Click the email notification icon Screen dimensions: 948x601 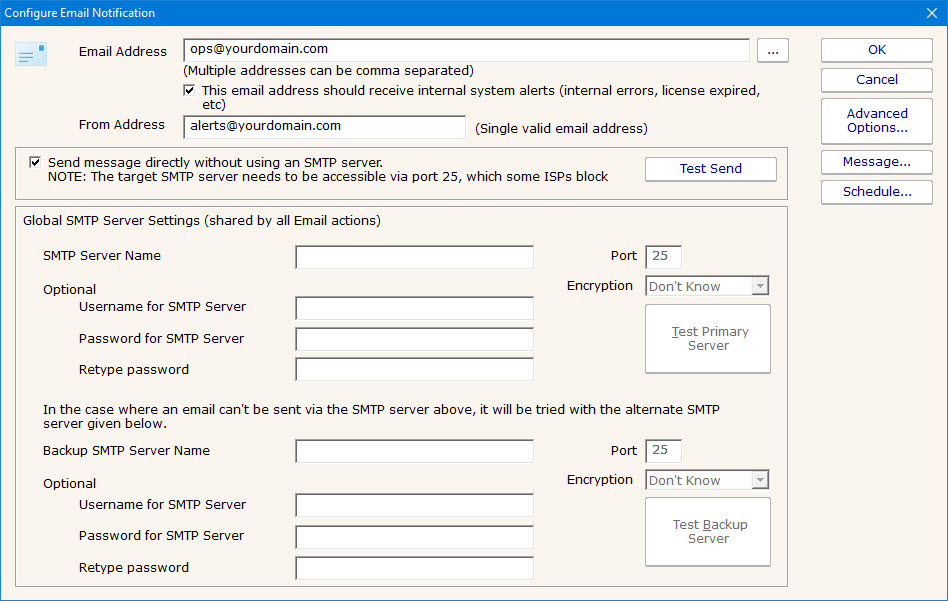31,52
